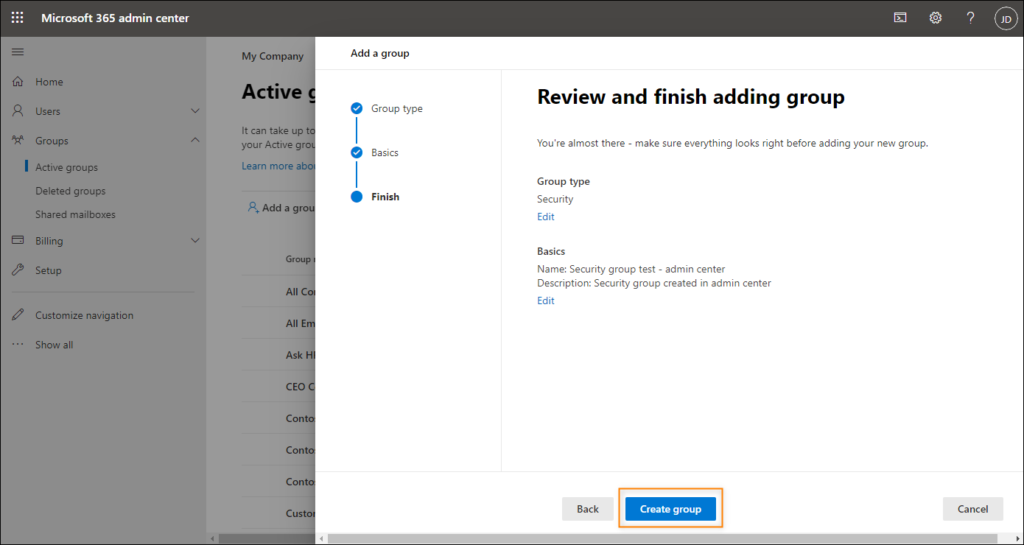Click the Back button

tap(588, 509)
